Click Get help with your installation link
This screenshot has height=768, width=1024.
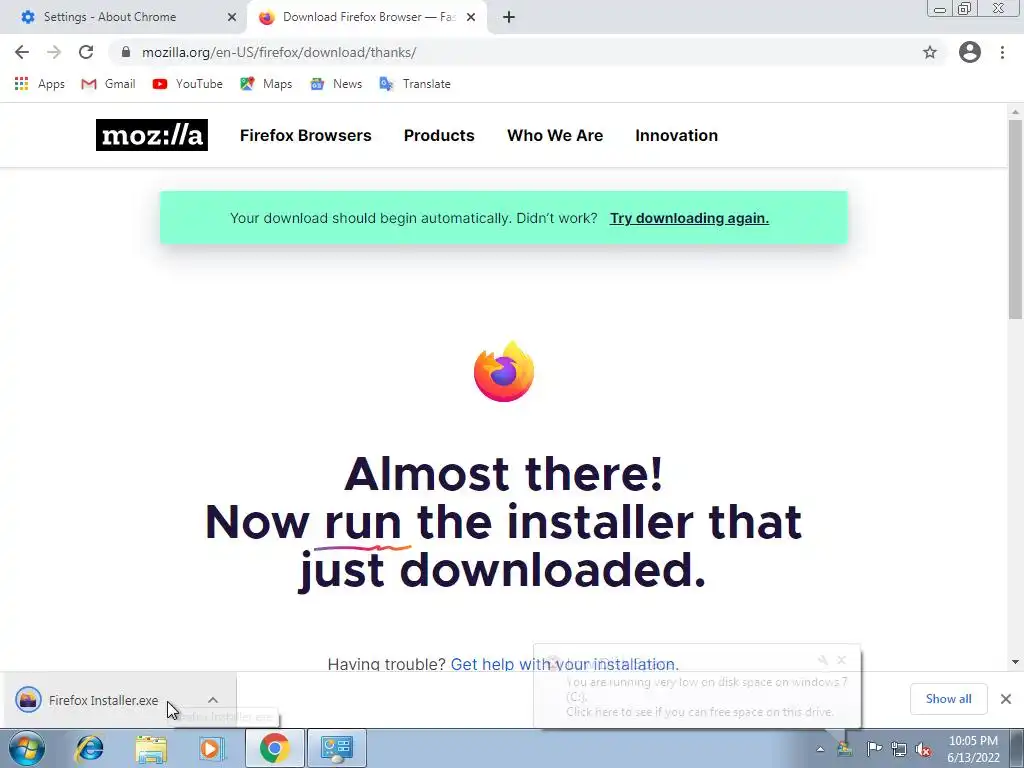(x=565, y=664)
